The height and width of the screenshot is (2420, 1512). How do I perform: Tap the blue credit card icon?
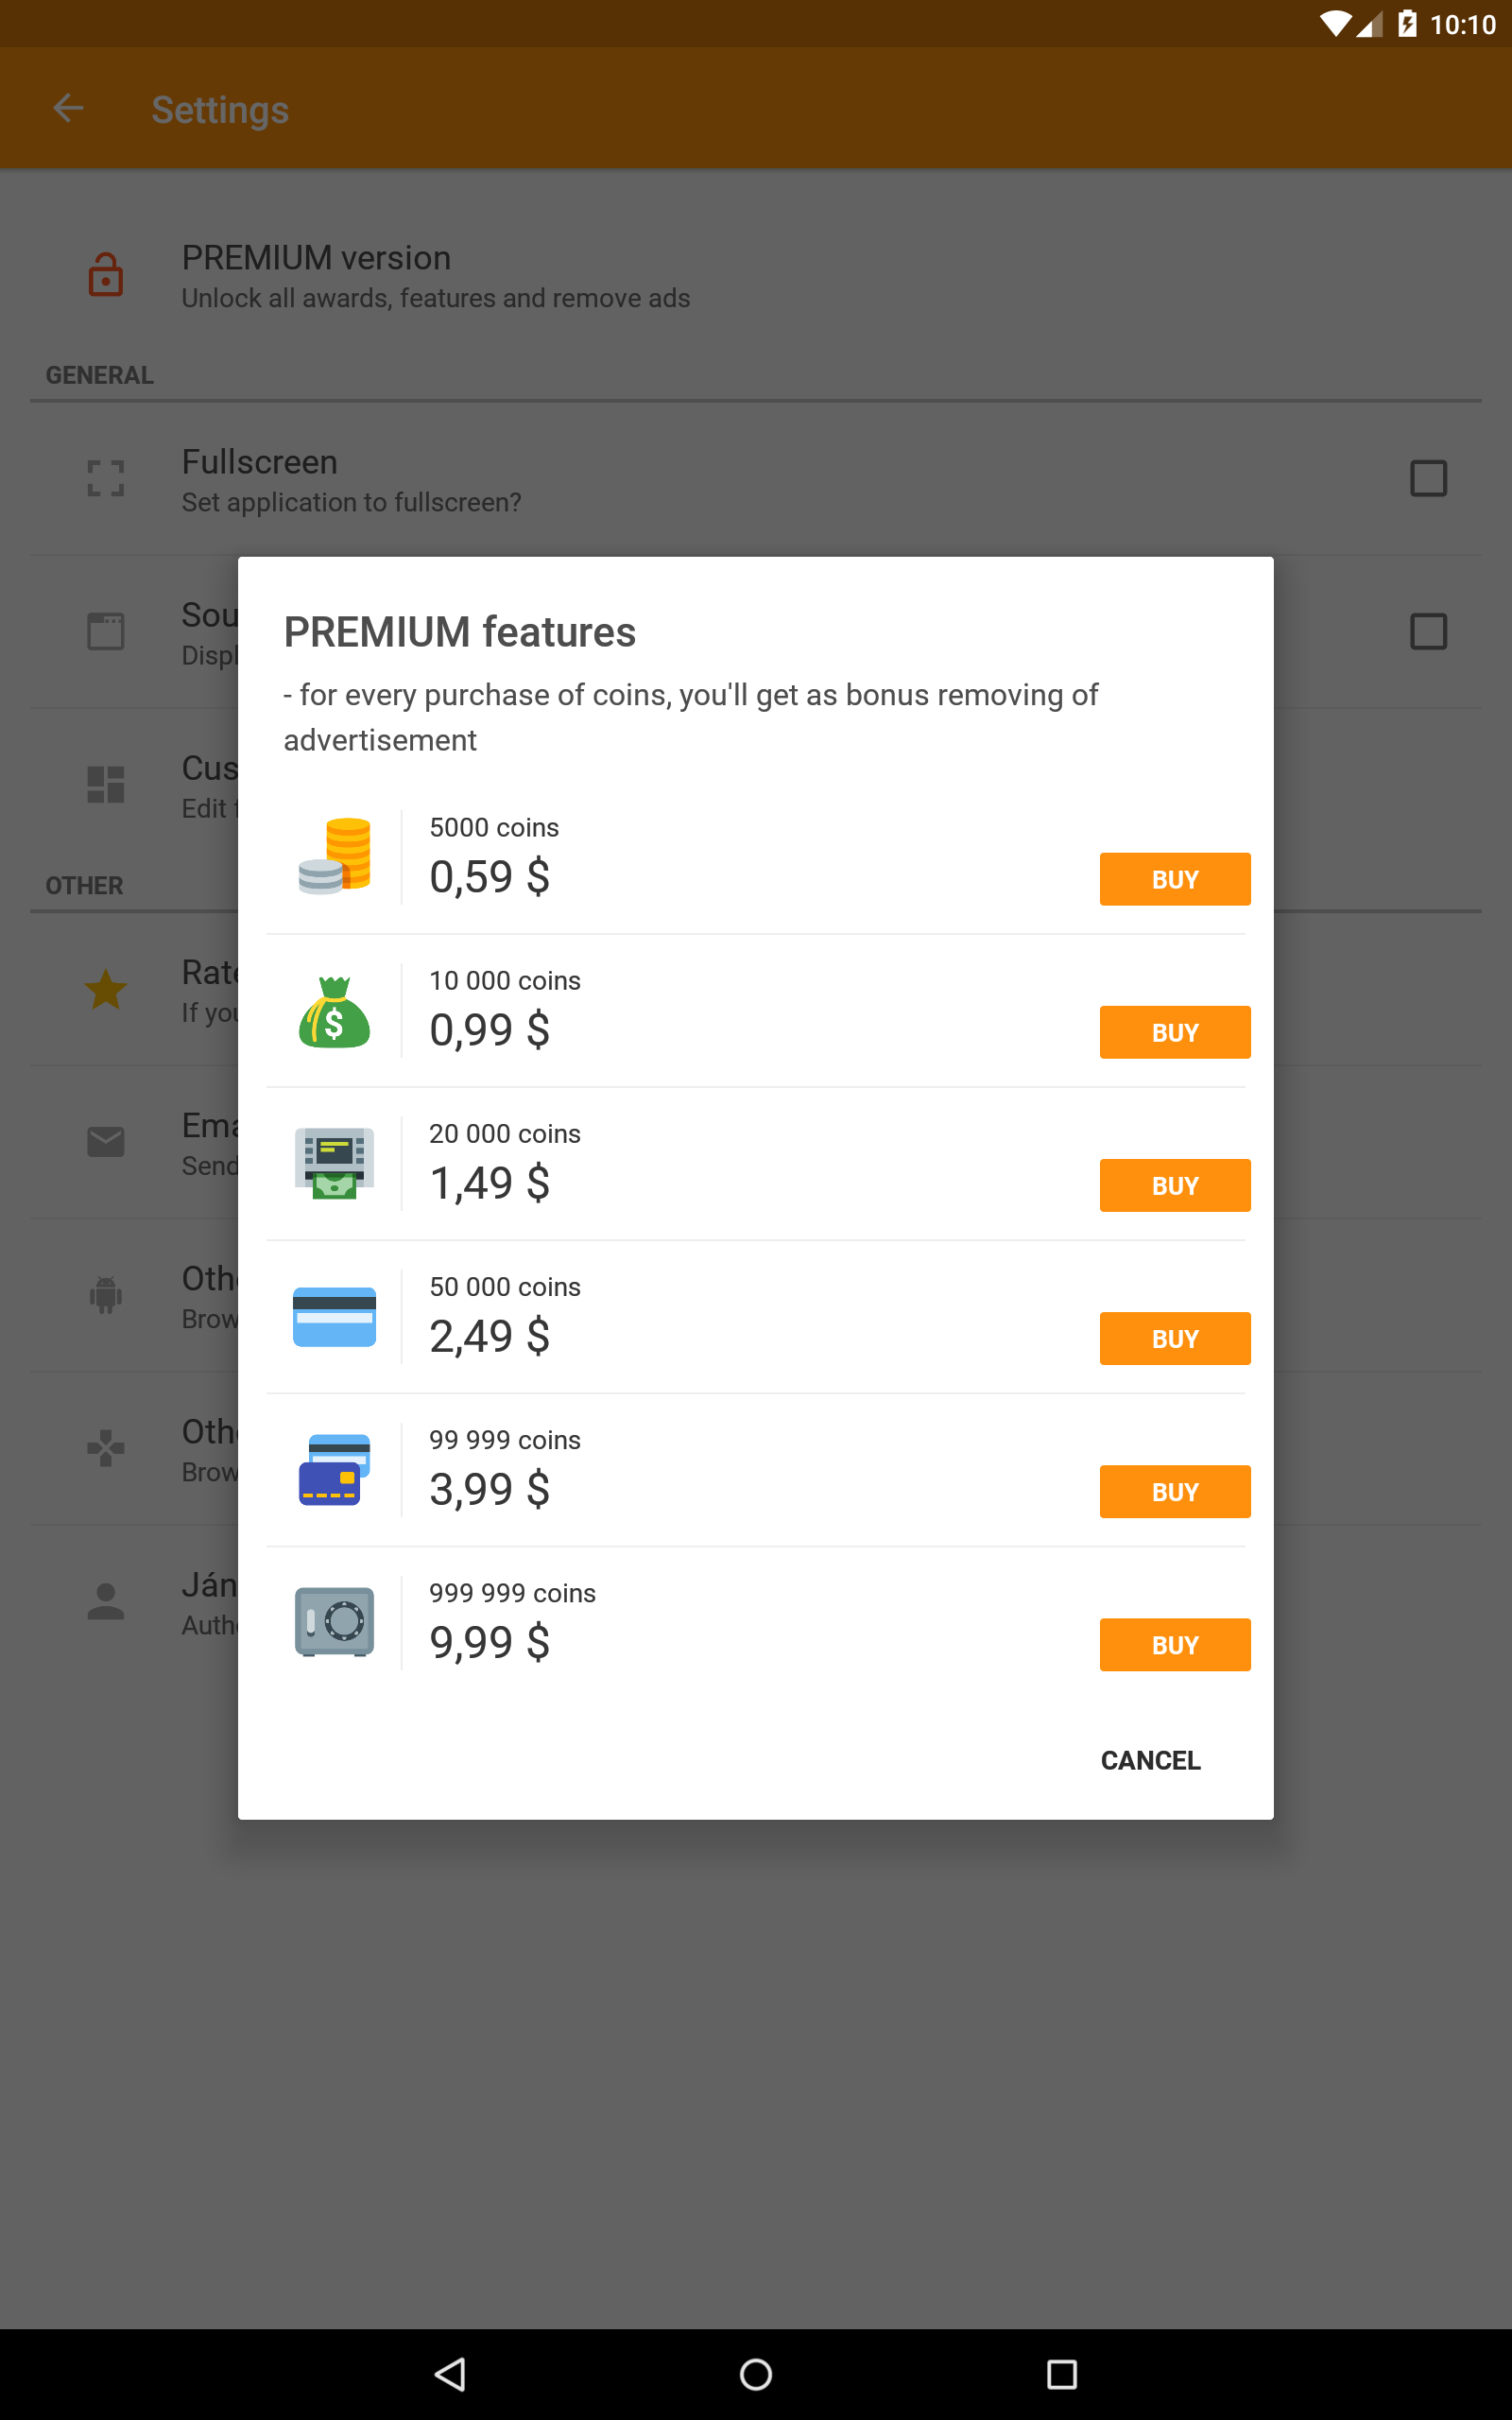(334, 1317)
